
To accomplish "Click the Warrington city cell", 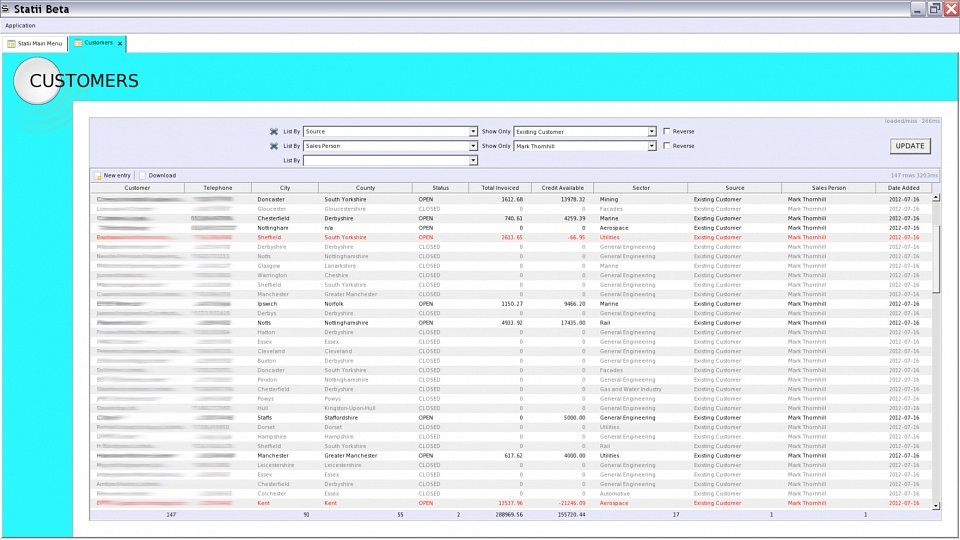I will [272, 276].
